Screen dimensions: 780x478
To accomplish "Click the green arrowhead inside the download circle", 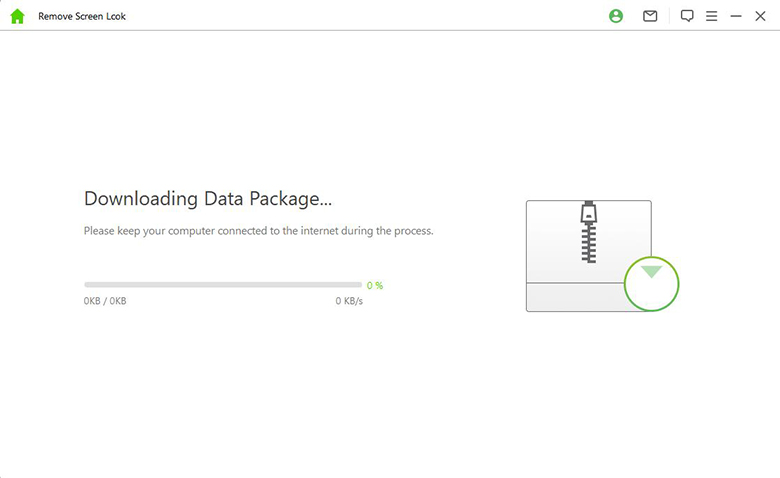I will pyautogui.click(x=652, y=272).
